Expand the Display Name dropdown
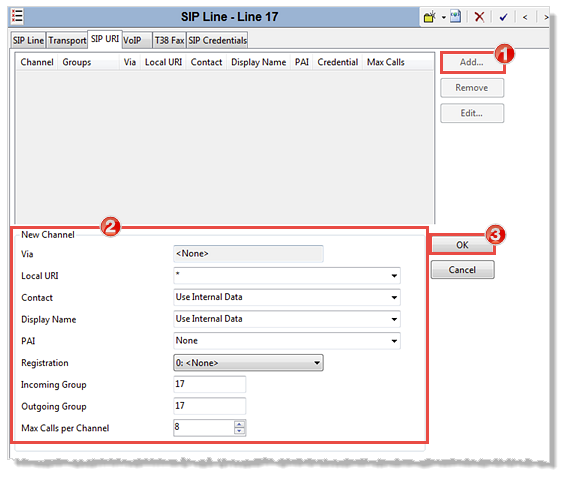562x477 pixels. 394,319
